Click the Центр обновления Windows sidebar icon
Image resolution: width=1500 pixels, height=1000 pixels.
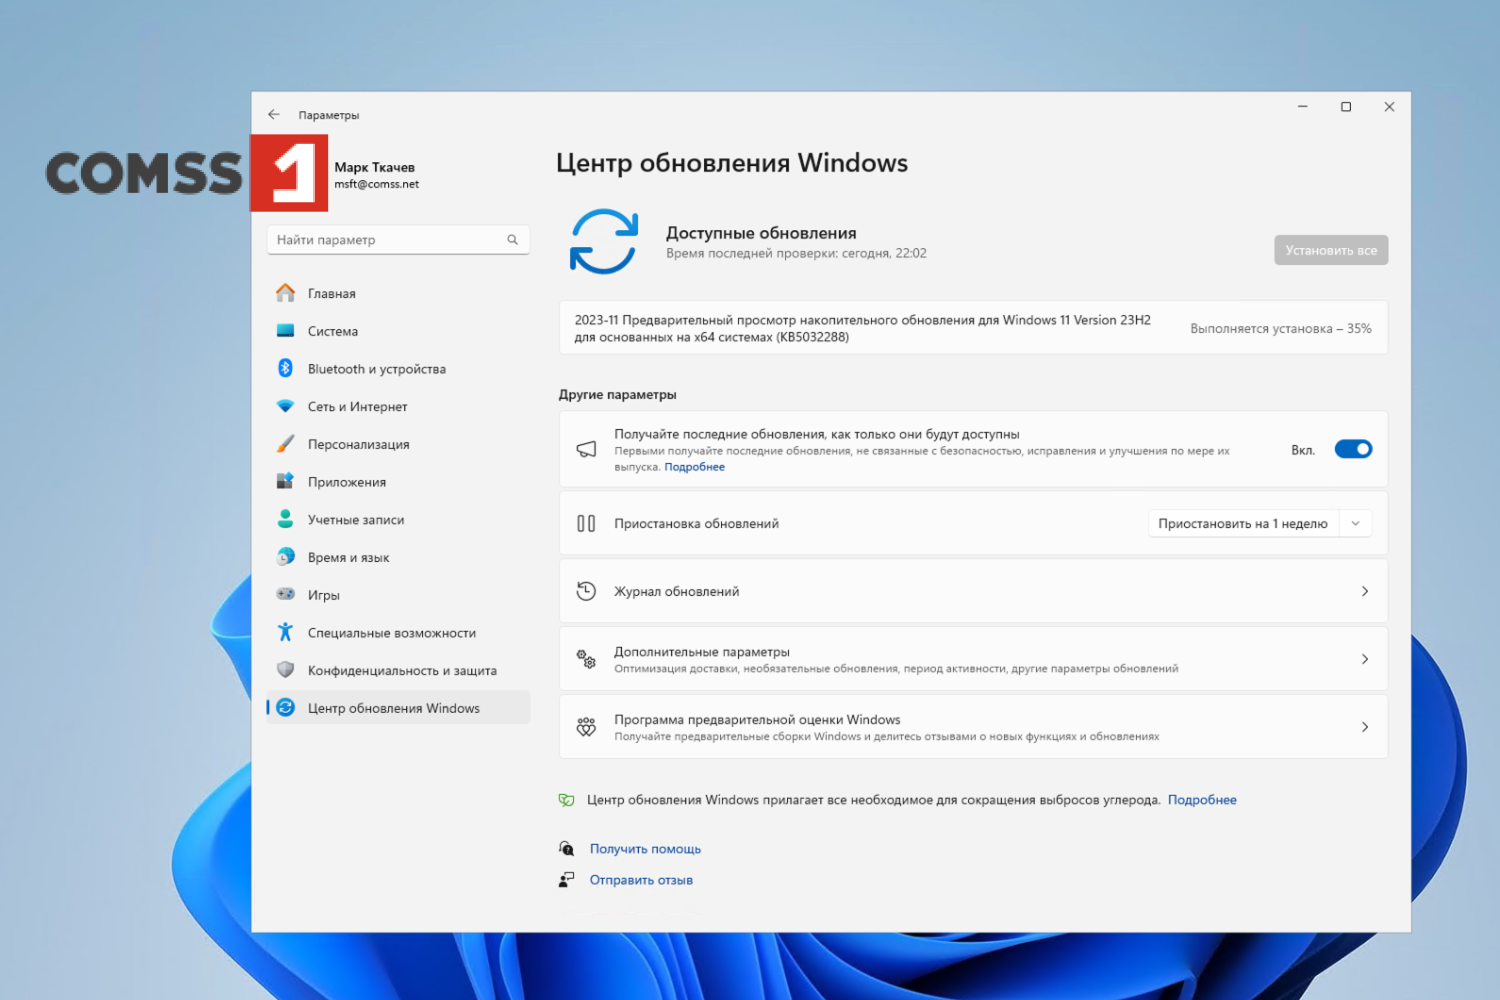tap(285, 708)
